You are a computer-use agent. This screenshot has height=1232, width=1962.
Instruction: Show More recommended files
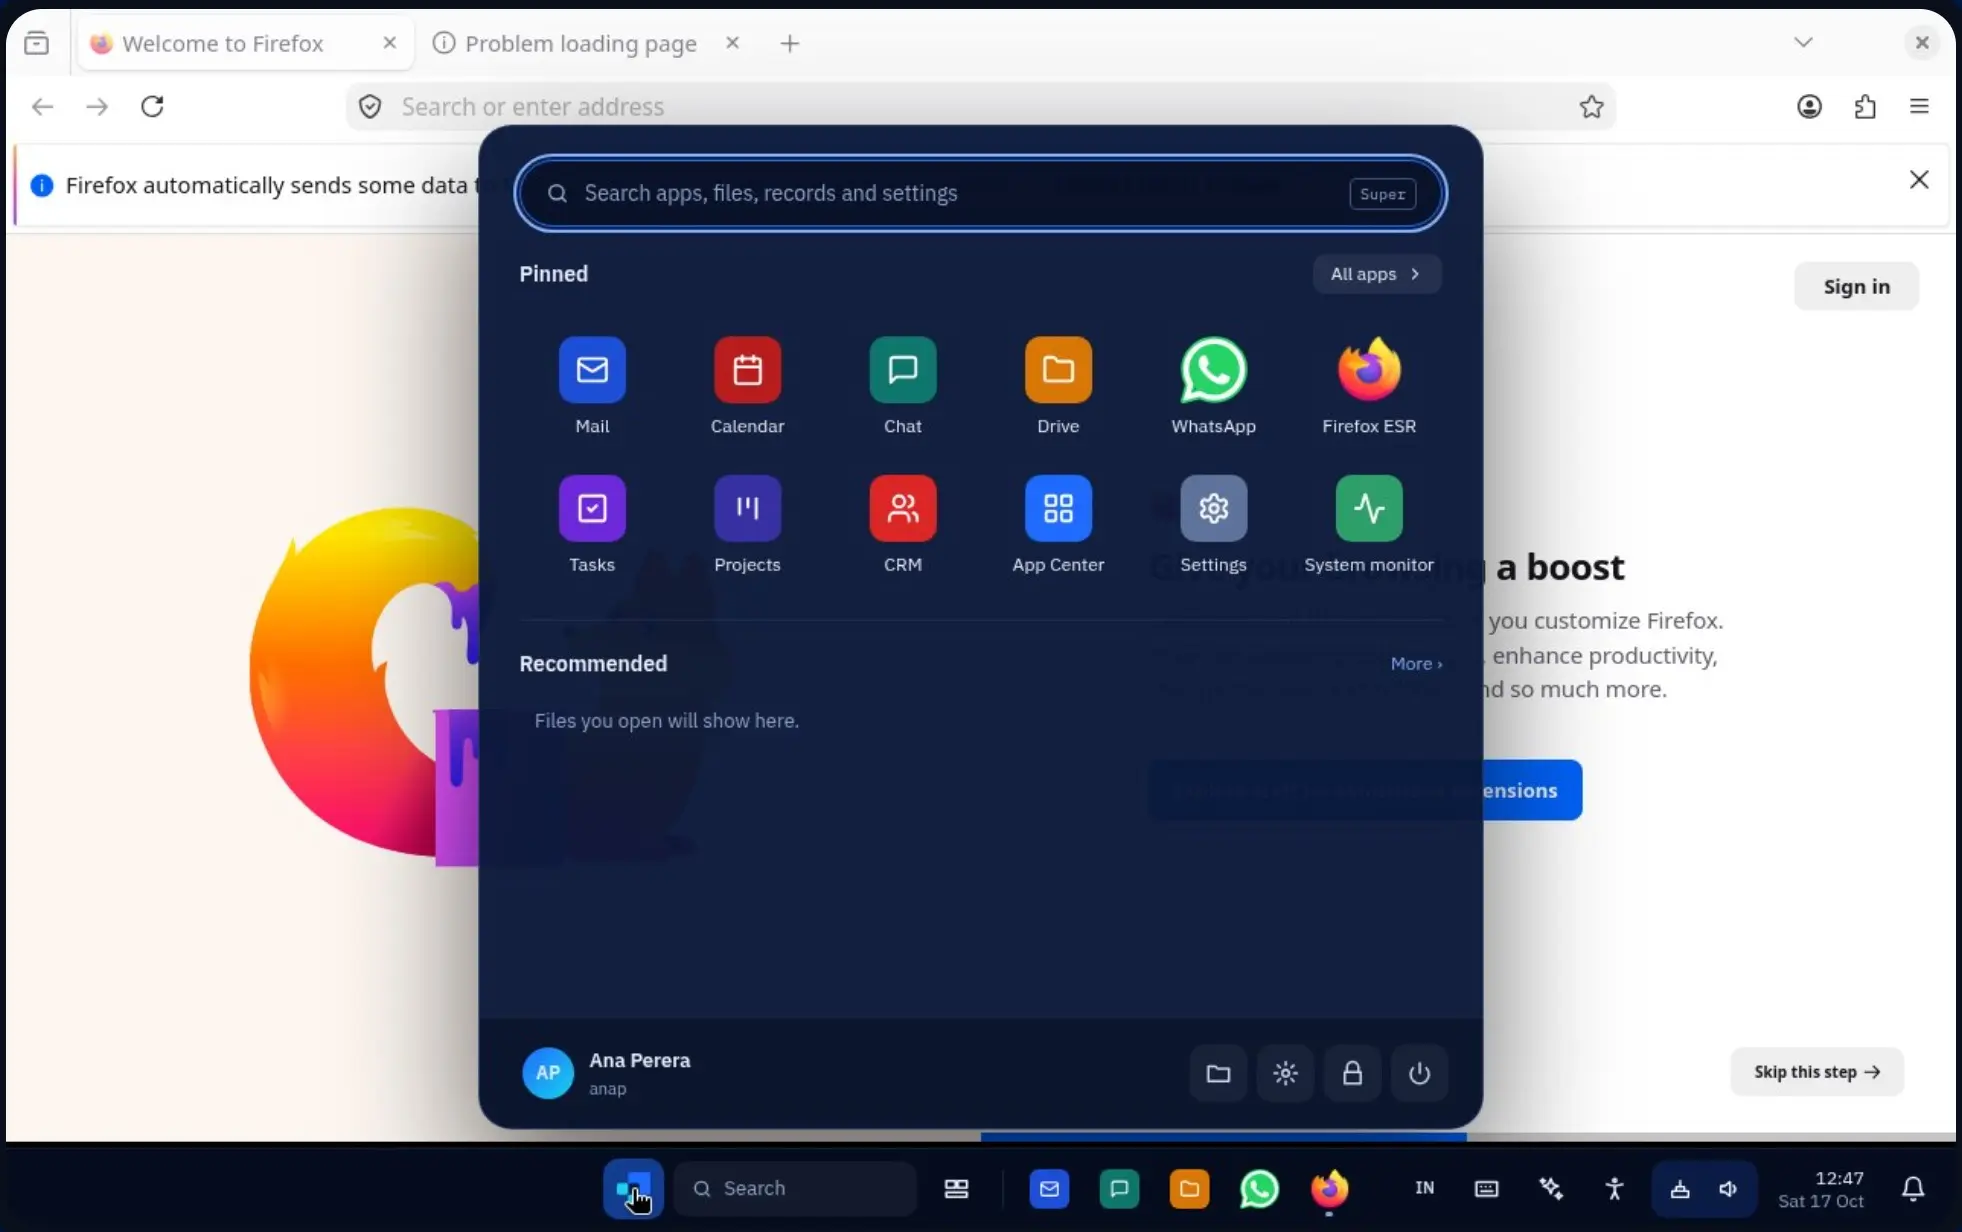point(1416,664)
